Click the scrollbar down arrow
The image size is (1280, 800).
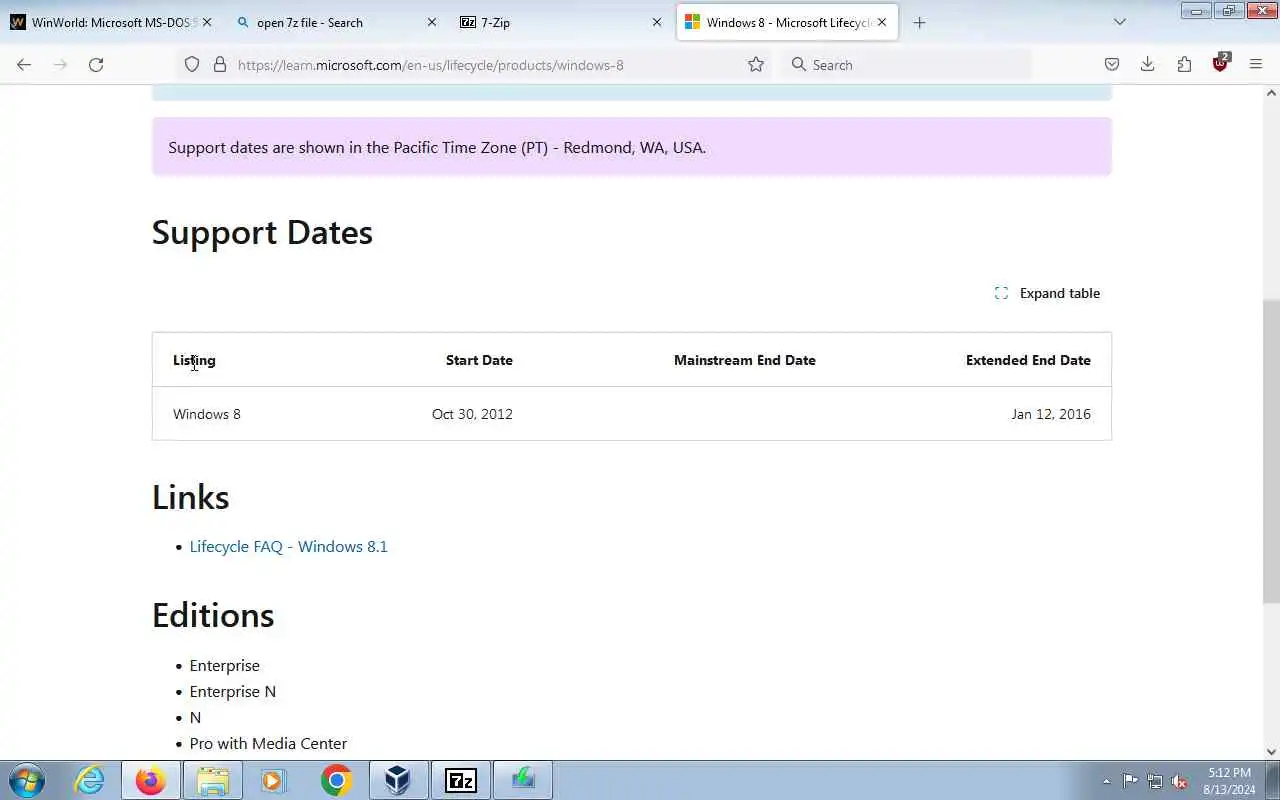click(x=1271, y=752)
